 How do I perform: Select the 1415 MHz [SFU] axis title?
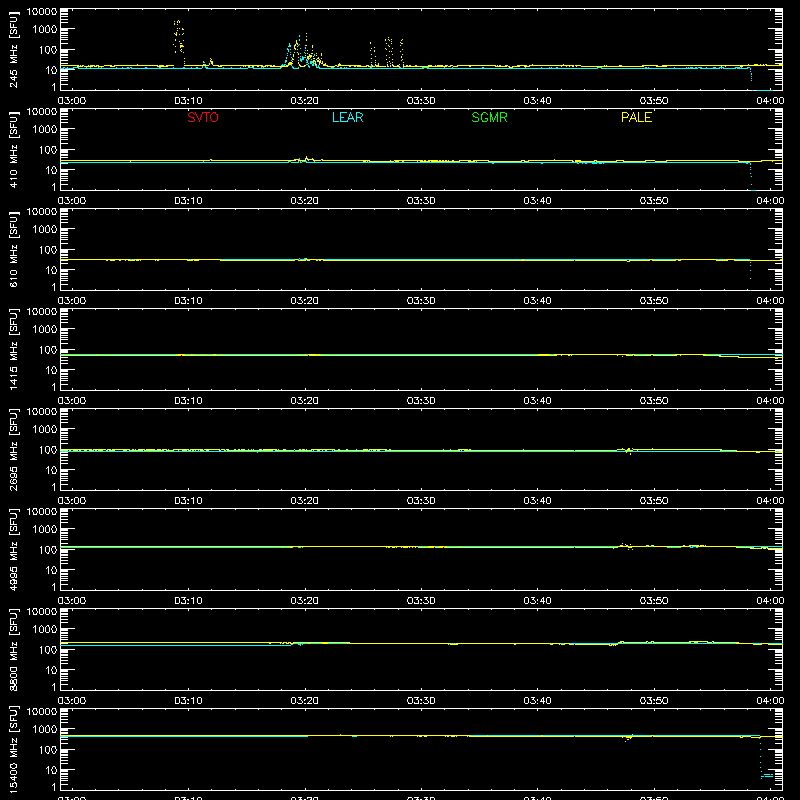pyautogui.click(x=13, y=349)
